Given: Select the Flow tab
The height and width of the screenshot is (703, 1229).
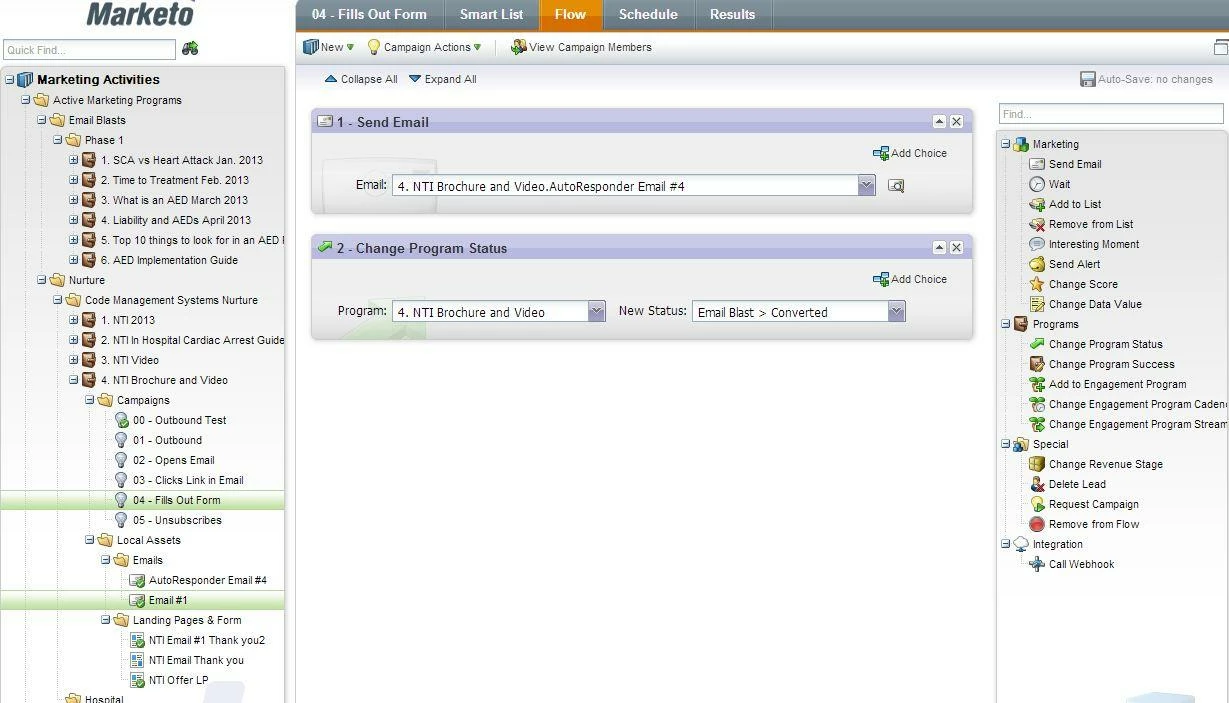Looking at the screenshot, I should click(570, 14).
